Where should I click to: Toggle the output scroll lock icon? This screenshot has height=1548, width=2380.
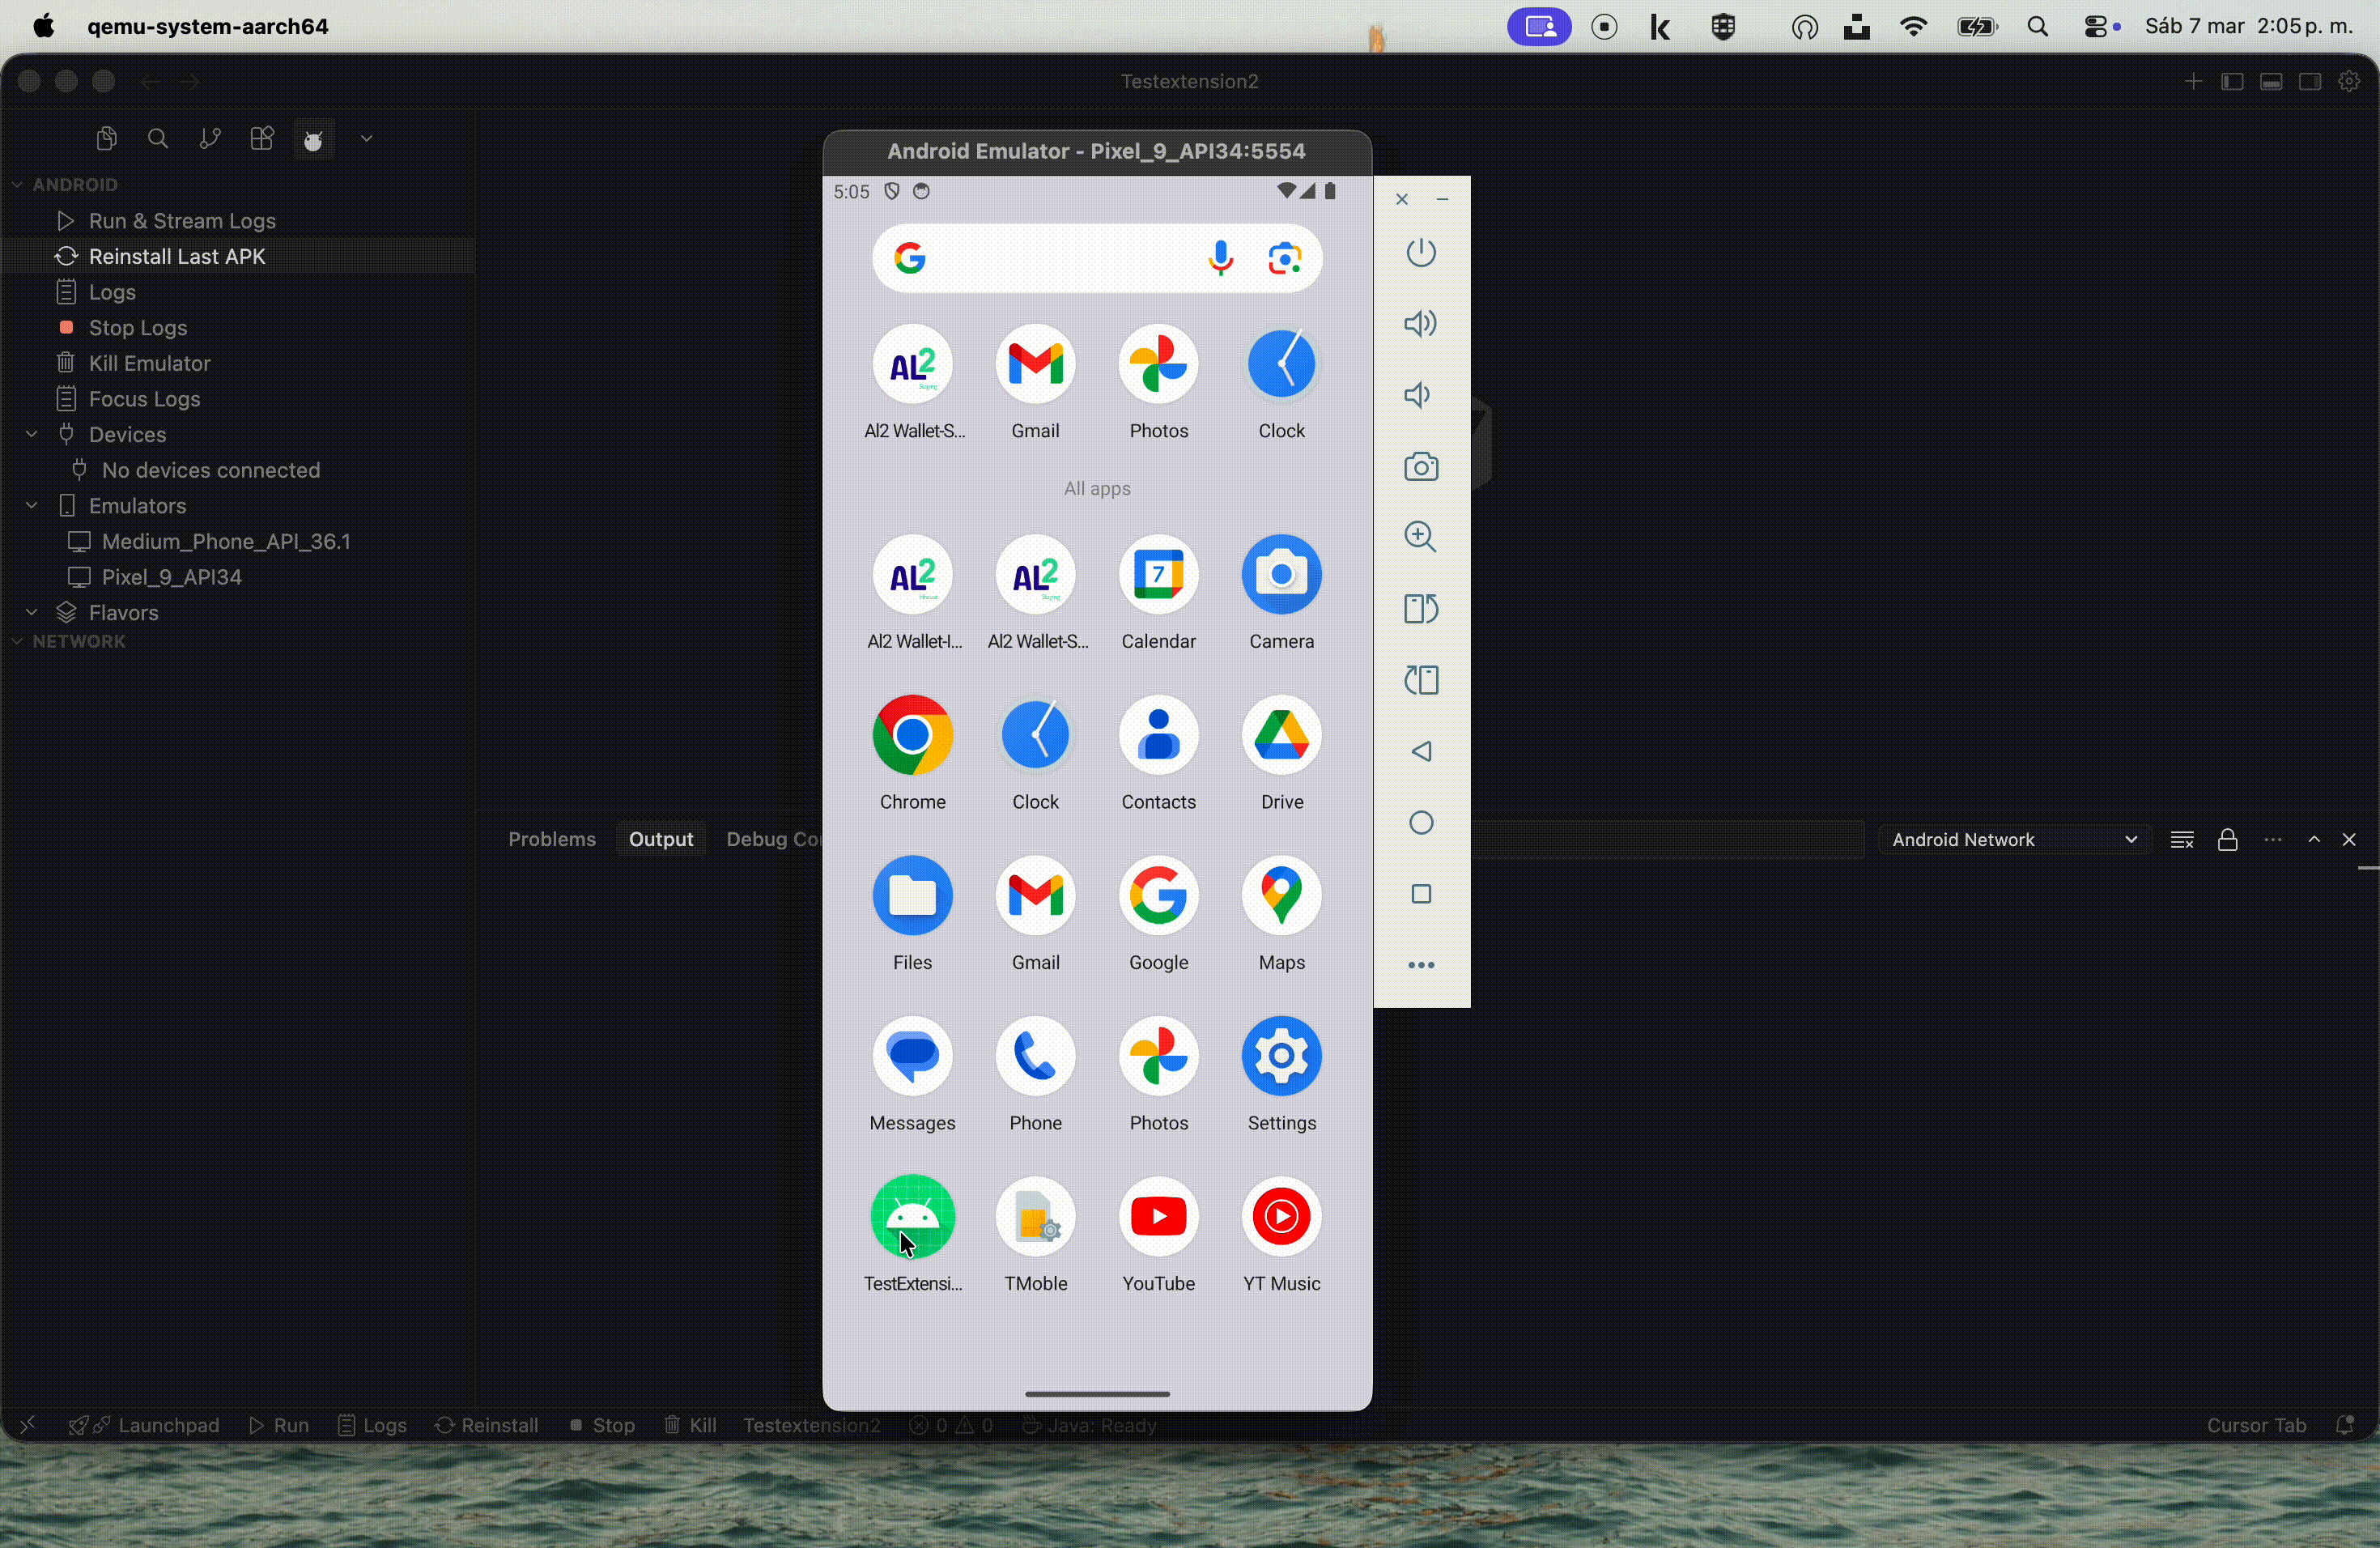coord(2227,840)
